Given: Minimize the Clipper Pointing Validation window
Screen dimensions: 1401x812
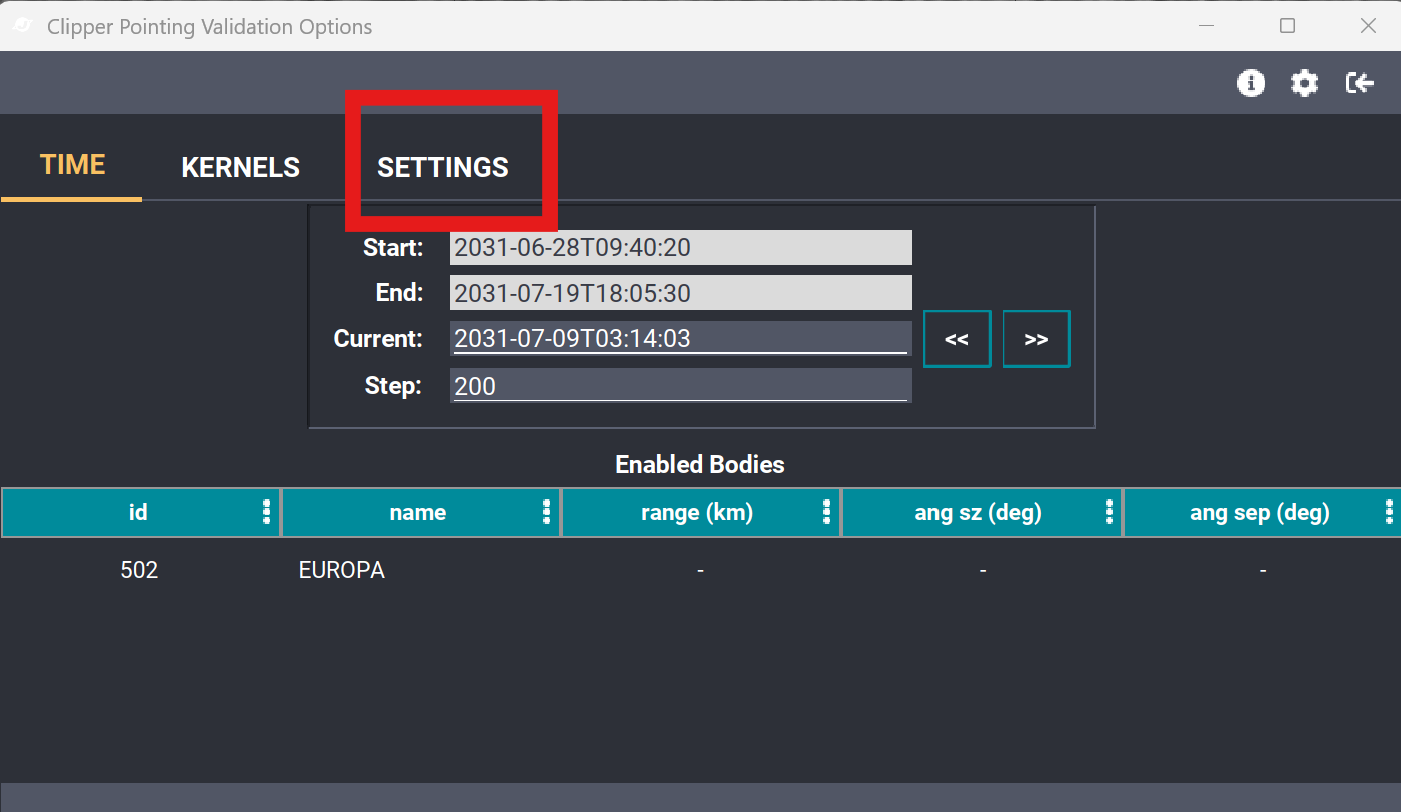Looking at the screenshot, I should click(x=1208, y=26).
